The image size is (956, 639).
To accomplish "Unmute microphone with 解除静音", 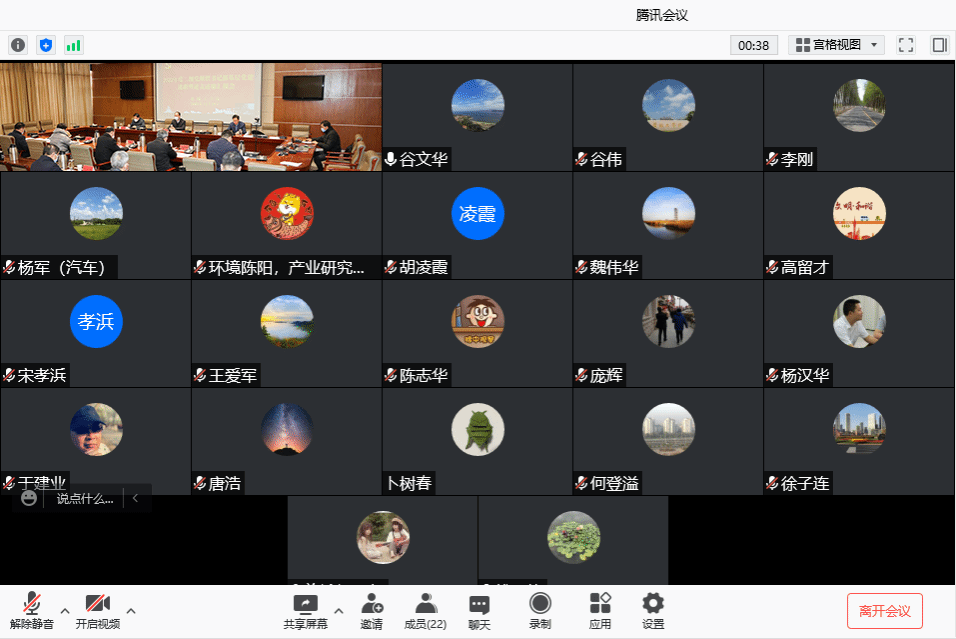I will tap(32, 610).
